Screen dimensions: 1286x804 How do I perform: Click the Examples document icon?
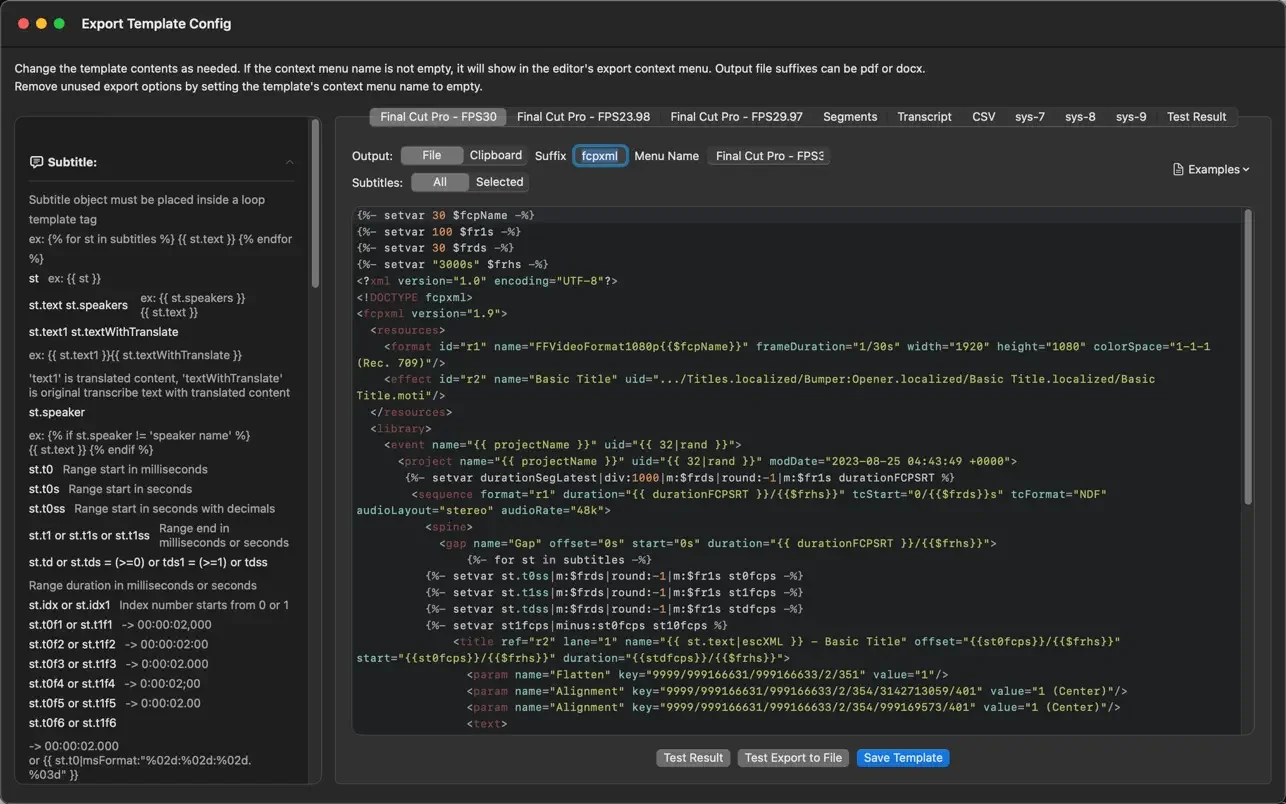pyautogui.click(x=1179, y=170)
